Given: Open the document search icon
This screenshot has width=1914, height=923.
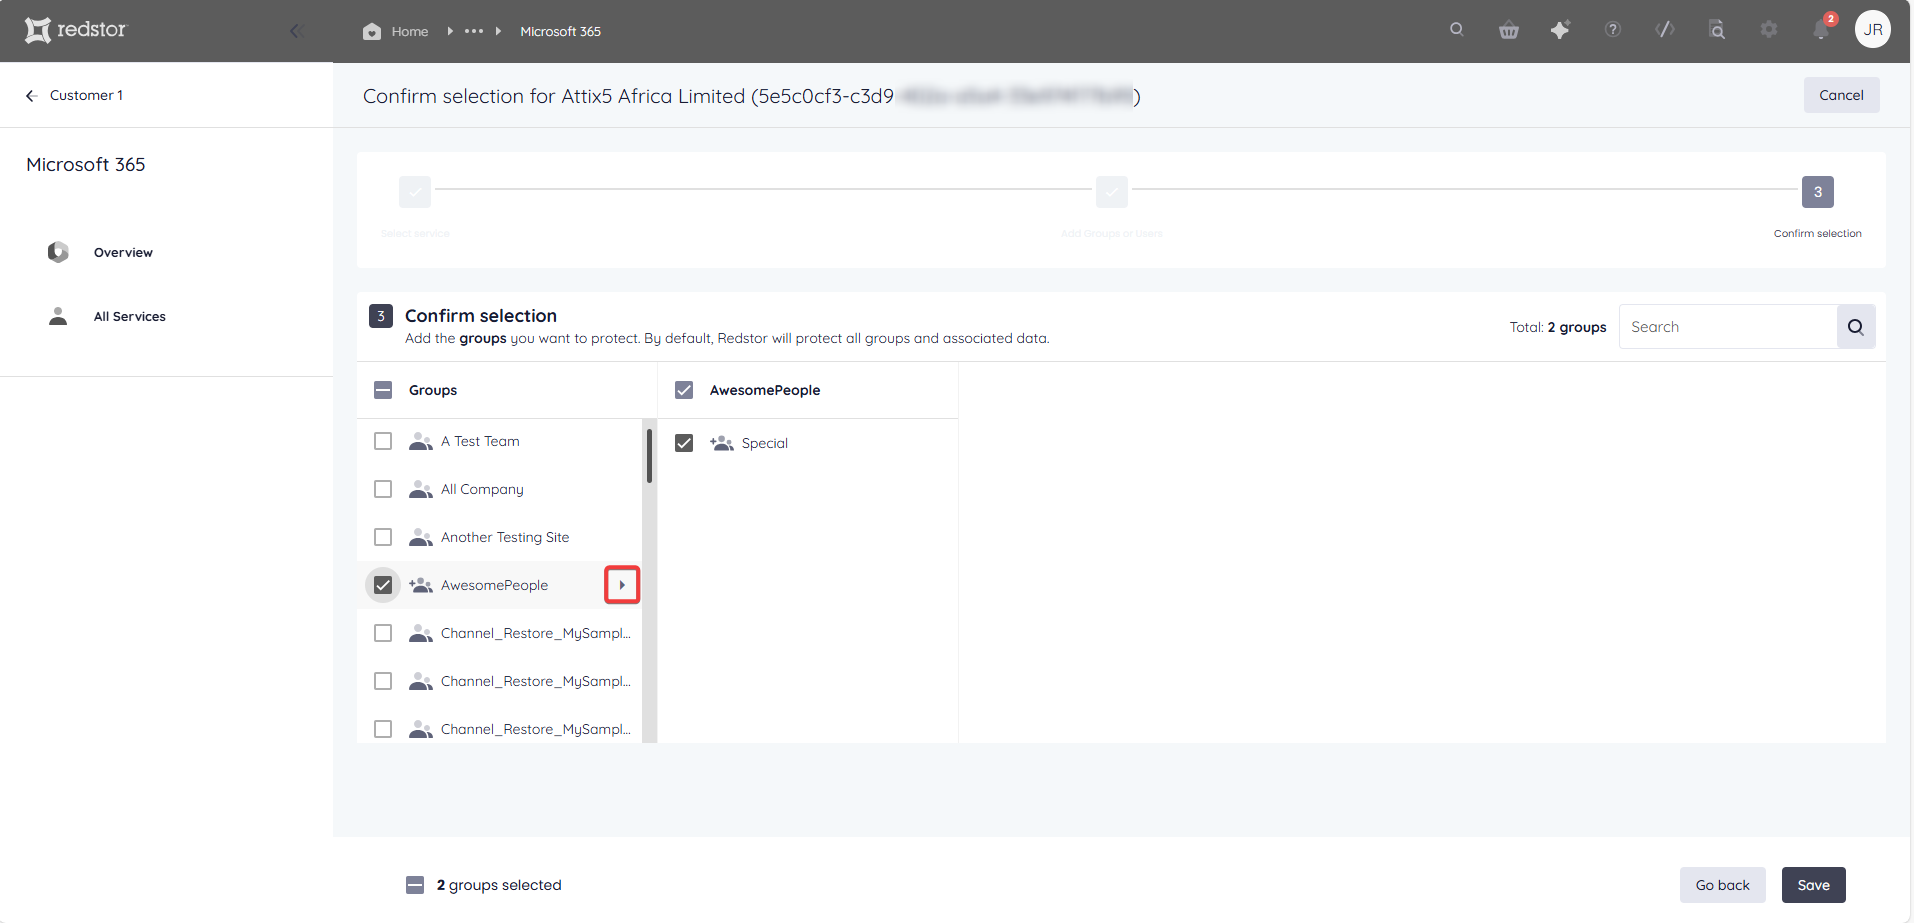Looking at the screenshot, I should pos(1717,30).
